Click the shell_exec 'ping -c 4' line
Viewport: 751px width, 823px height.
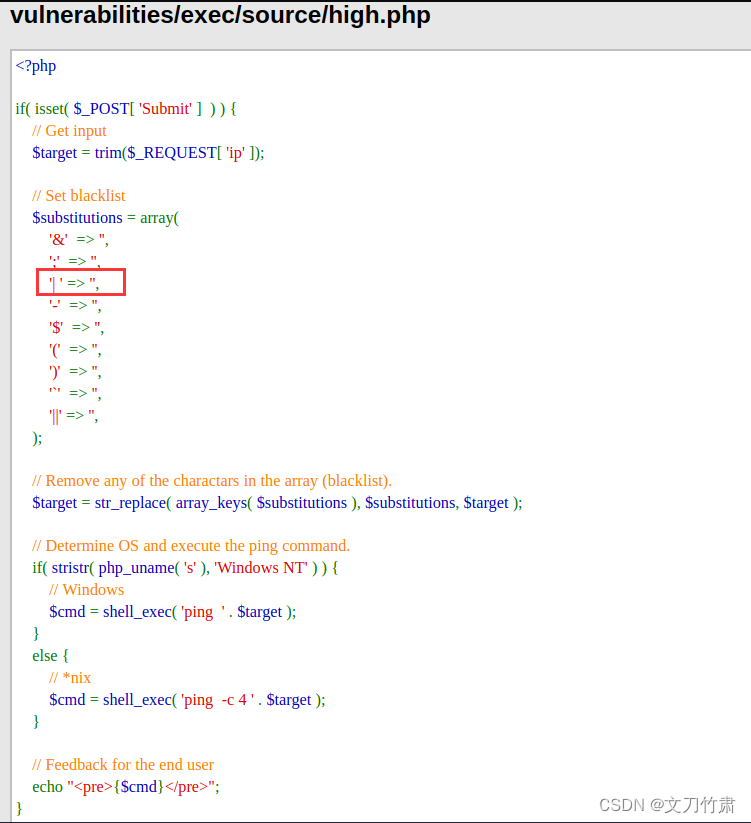[187, 701]
